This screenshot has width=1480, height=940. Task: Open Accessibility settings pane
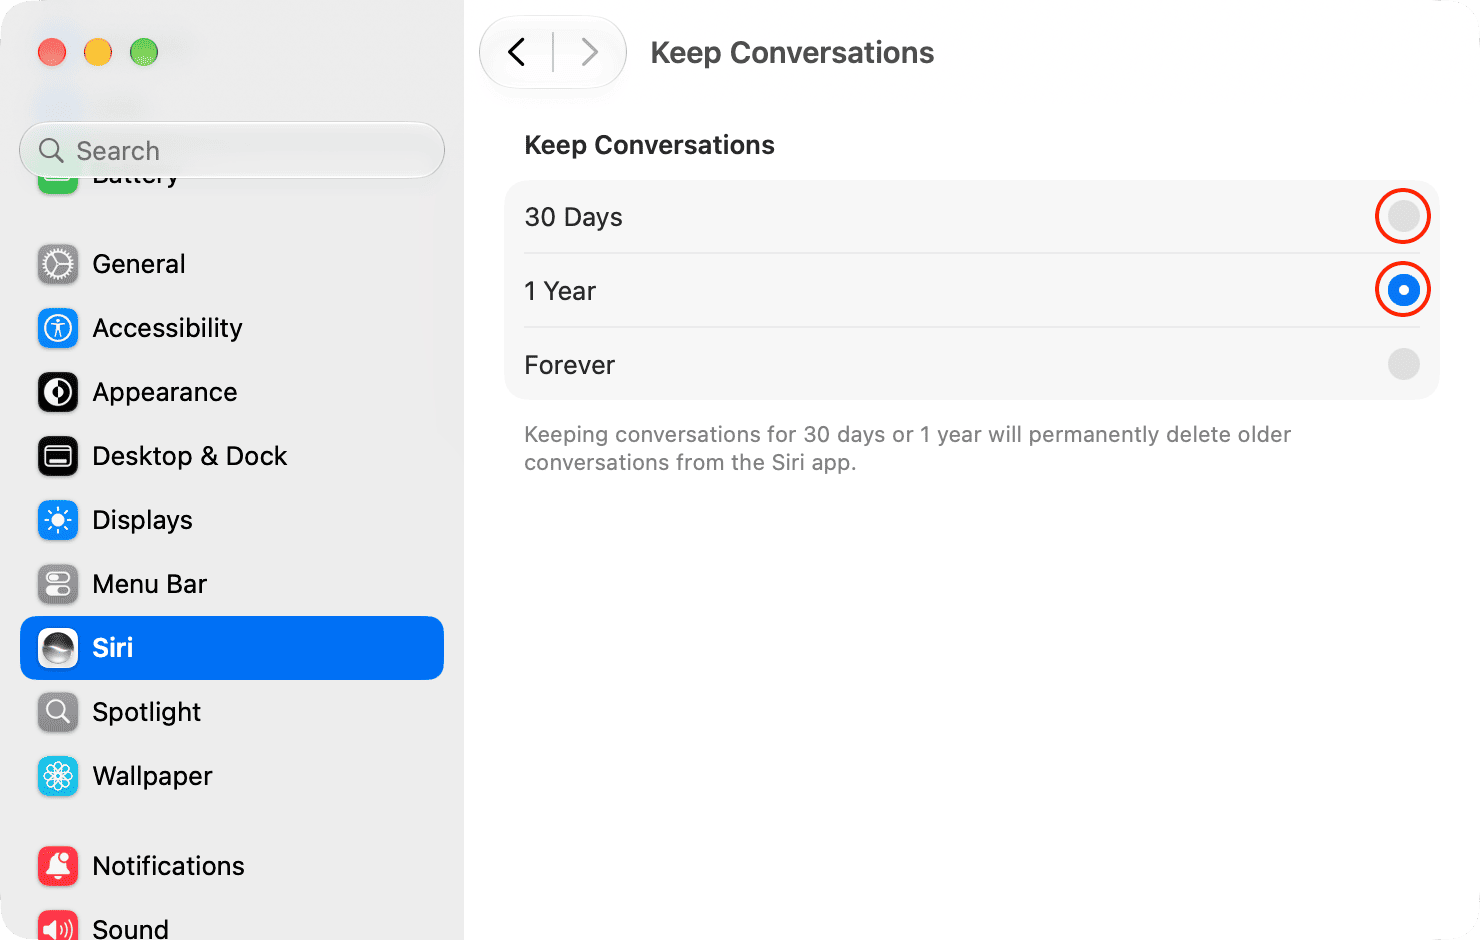[232, 328]
